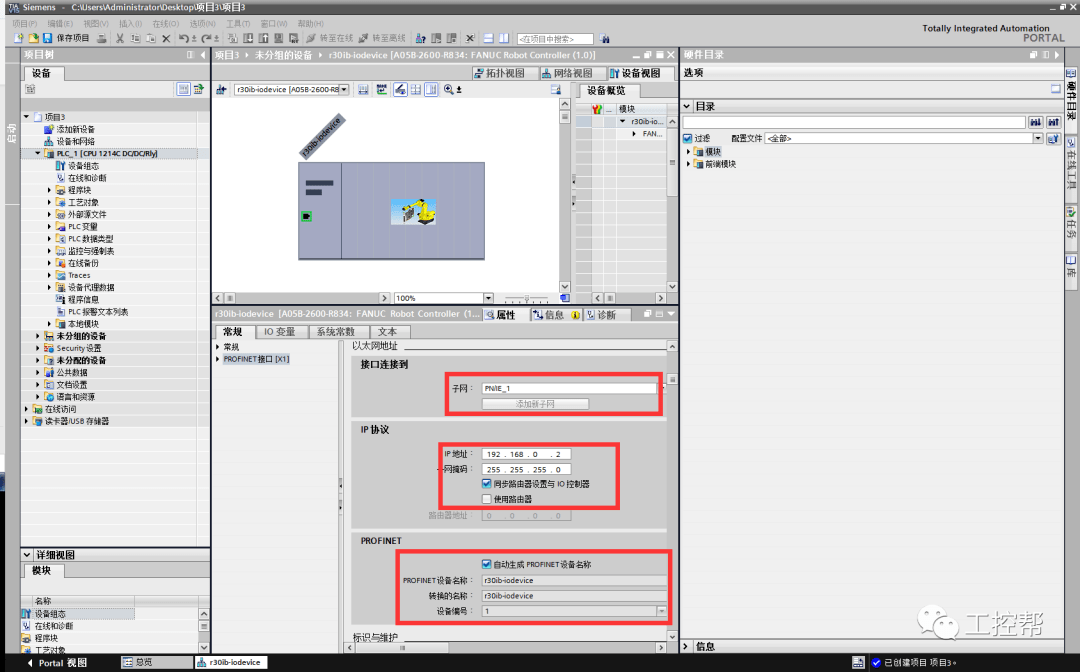
Task: Click the Print icon in main toolbar
Action: point(102,38)
